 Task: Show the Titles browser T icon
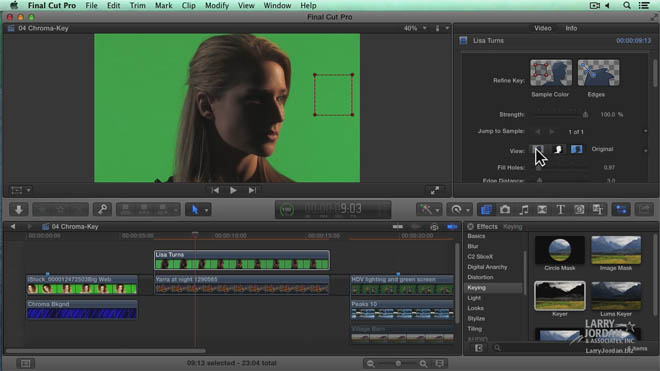[561, 209]
